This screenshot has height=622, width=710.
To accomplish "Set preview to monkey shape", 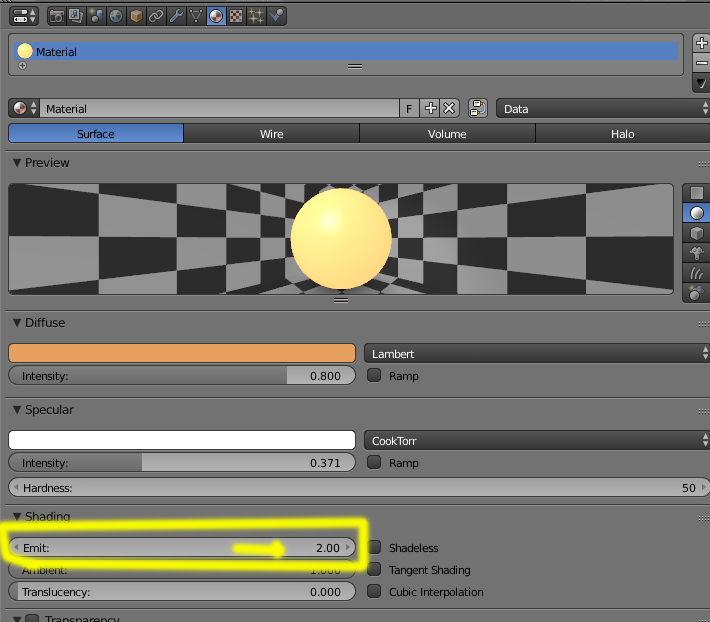I will [696, 253].
